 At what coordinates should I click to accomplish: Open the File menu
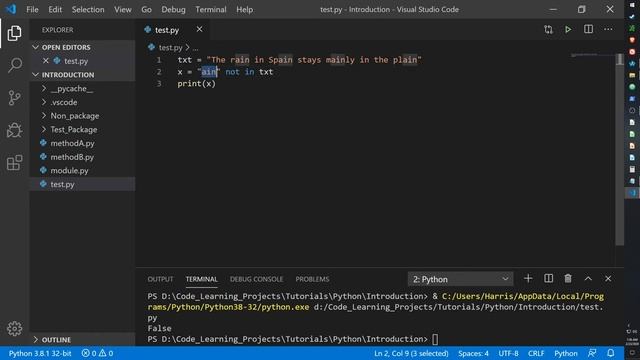[x=32, y=9]
